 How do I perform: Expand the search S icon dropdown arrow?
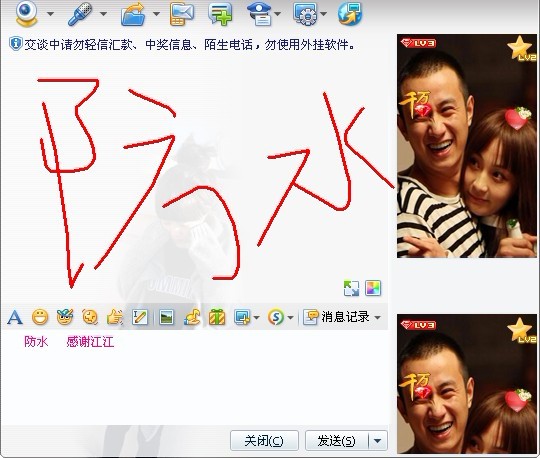tap(290, 317)
